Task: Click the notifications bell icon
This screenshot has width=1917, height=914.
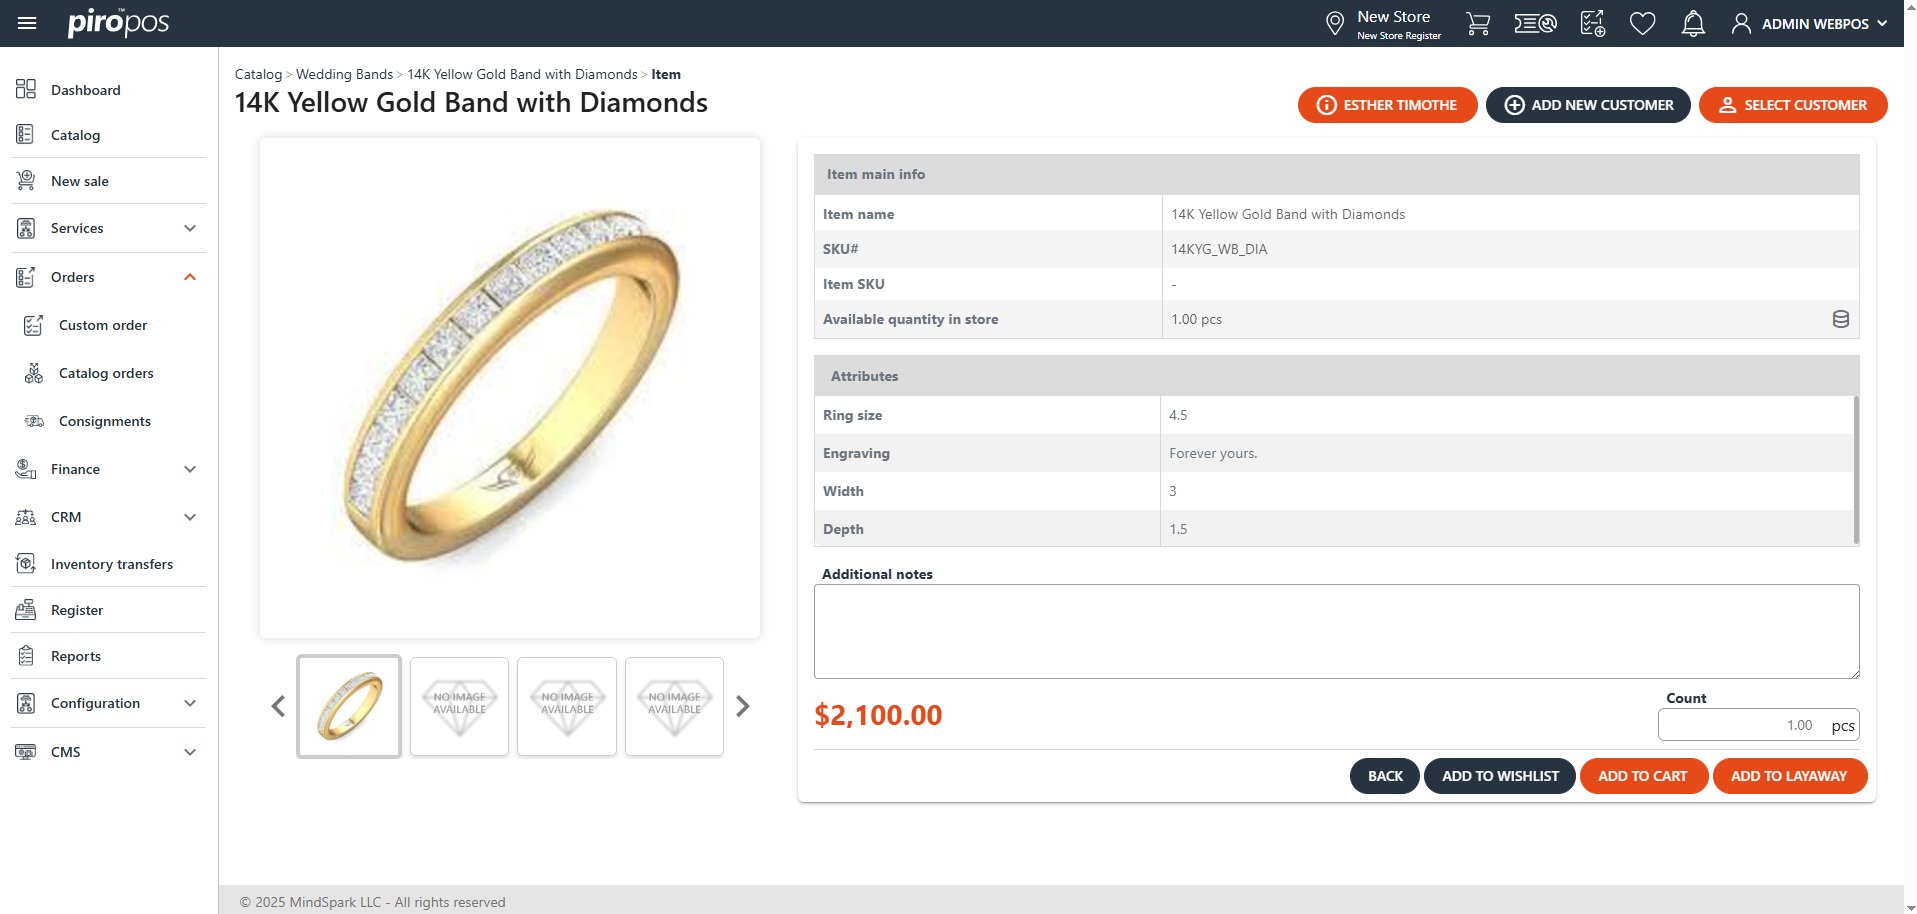Action: pos(1693,23)
